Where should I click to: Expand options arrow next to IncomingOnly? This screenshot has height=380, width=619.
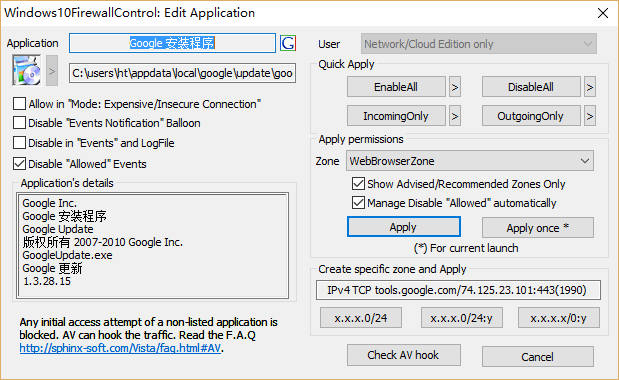coord(455,116)
